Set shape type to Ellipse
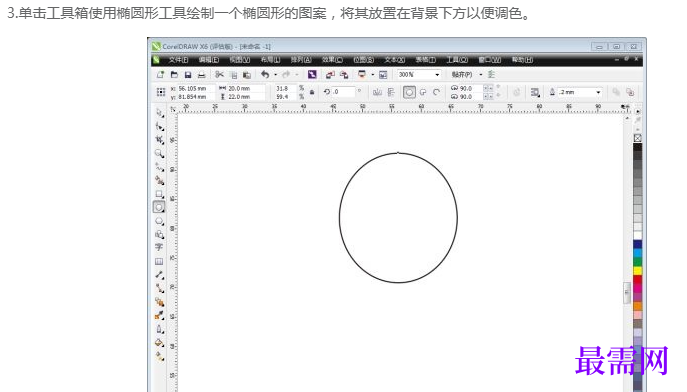 point(409,92)
